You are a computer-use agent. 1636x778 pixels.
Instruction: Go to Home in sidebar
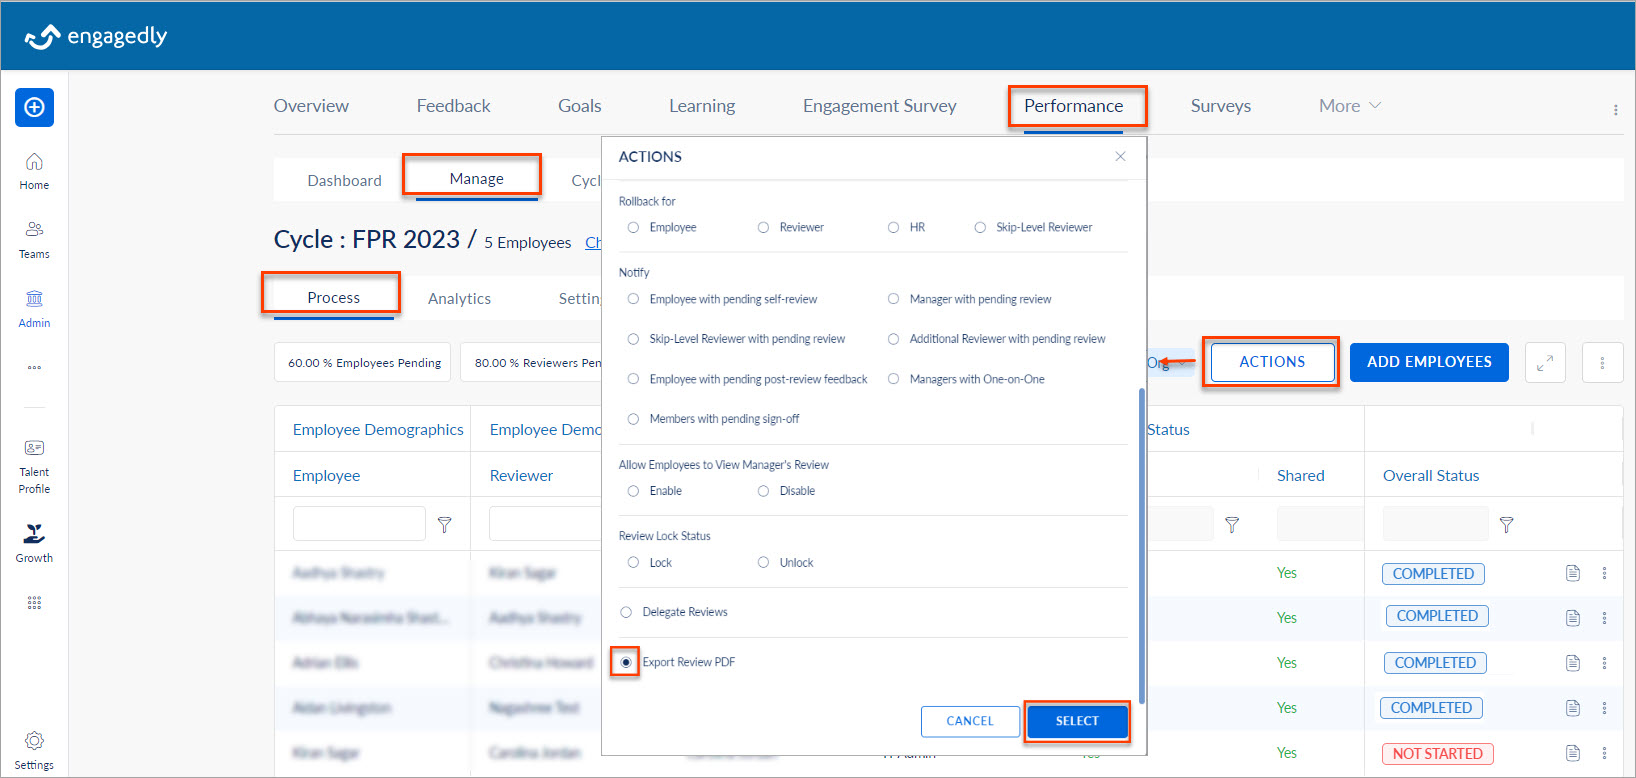[x=34, y=171]
